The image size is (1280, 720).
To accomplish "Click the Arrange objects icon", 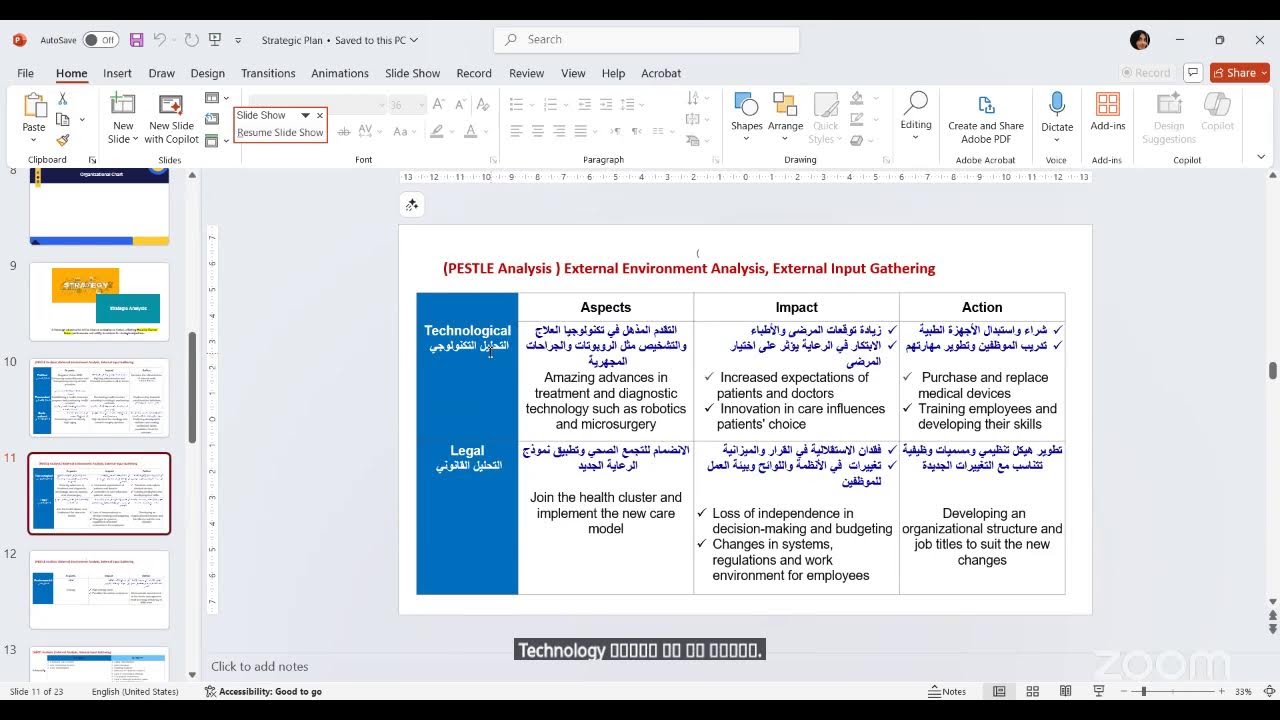I will point(785,105).
